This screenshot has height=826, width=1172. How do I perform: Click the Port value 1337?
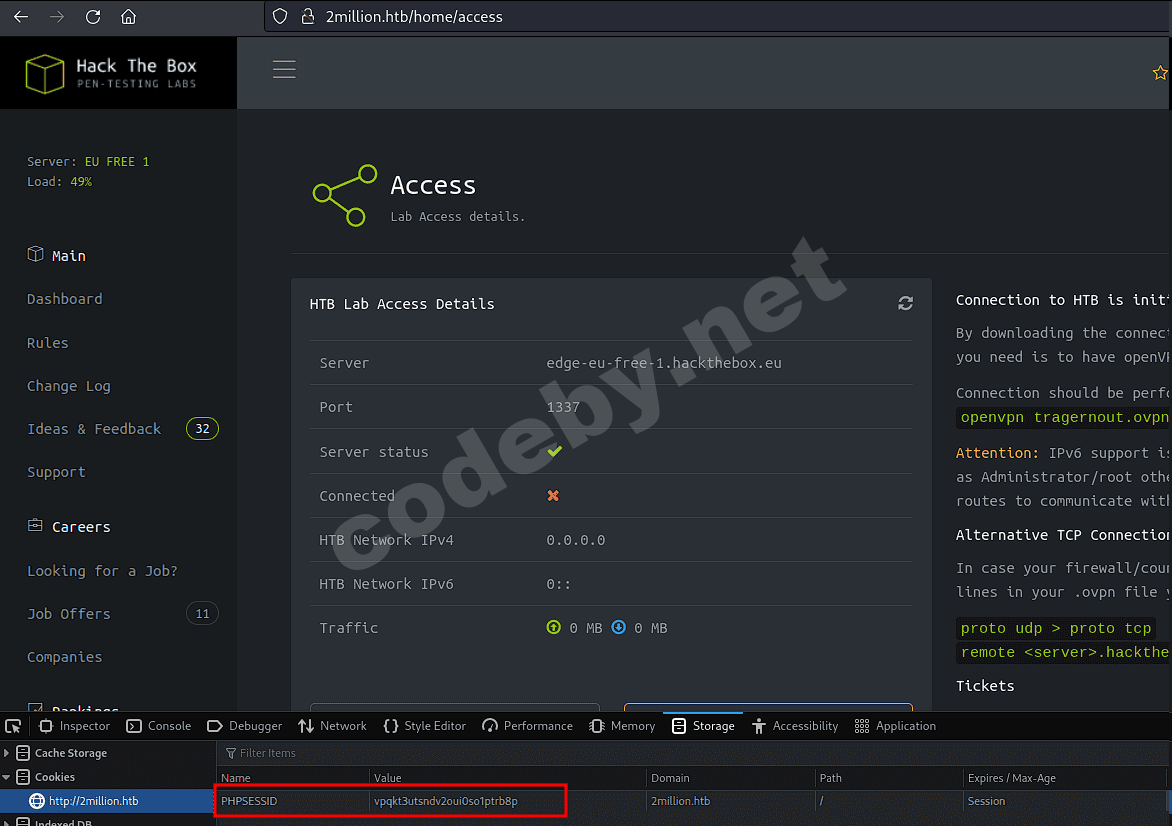[563, 407]
